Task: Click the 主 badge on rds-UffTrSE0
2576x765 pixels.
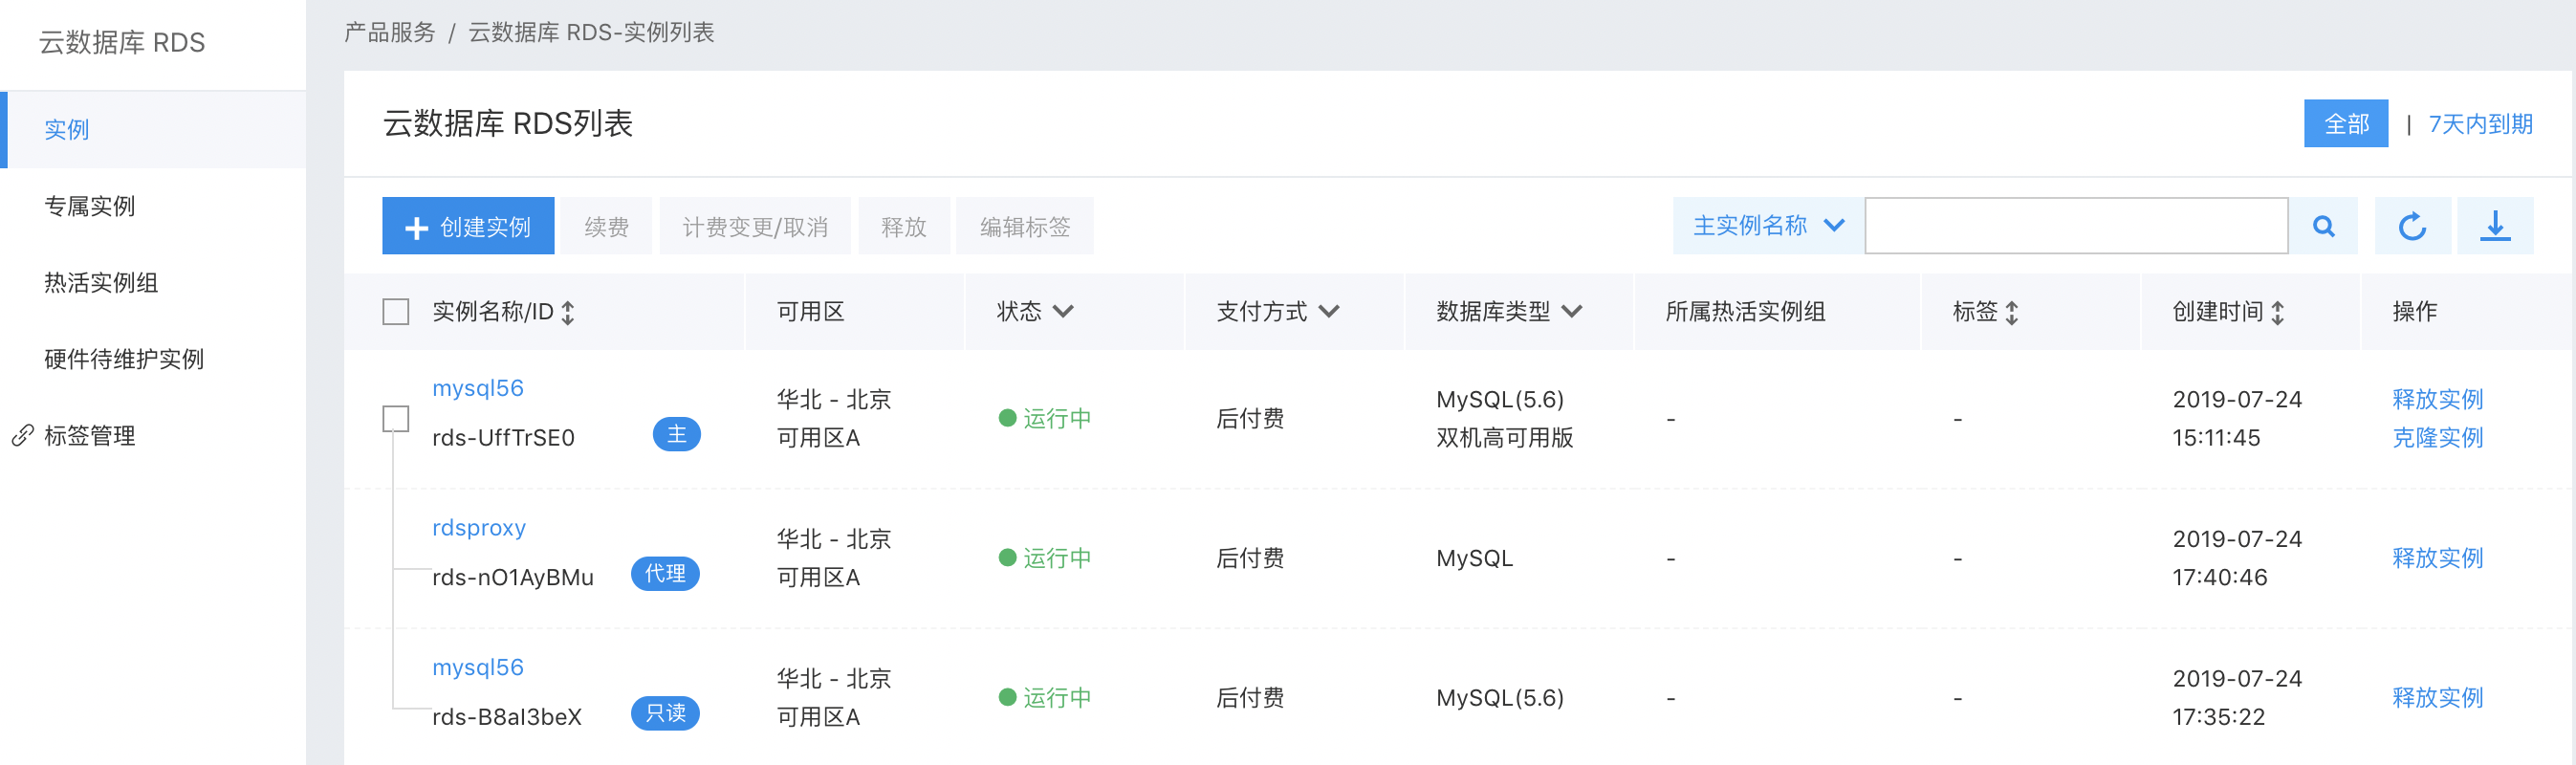Action: pos(676,435)
